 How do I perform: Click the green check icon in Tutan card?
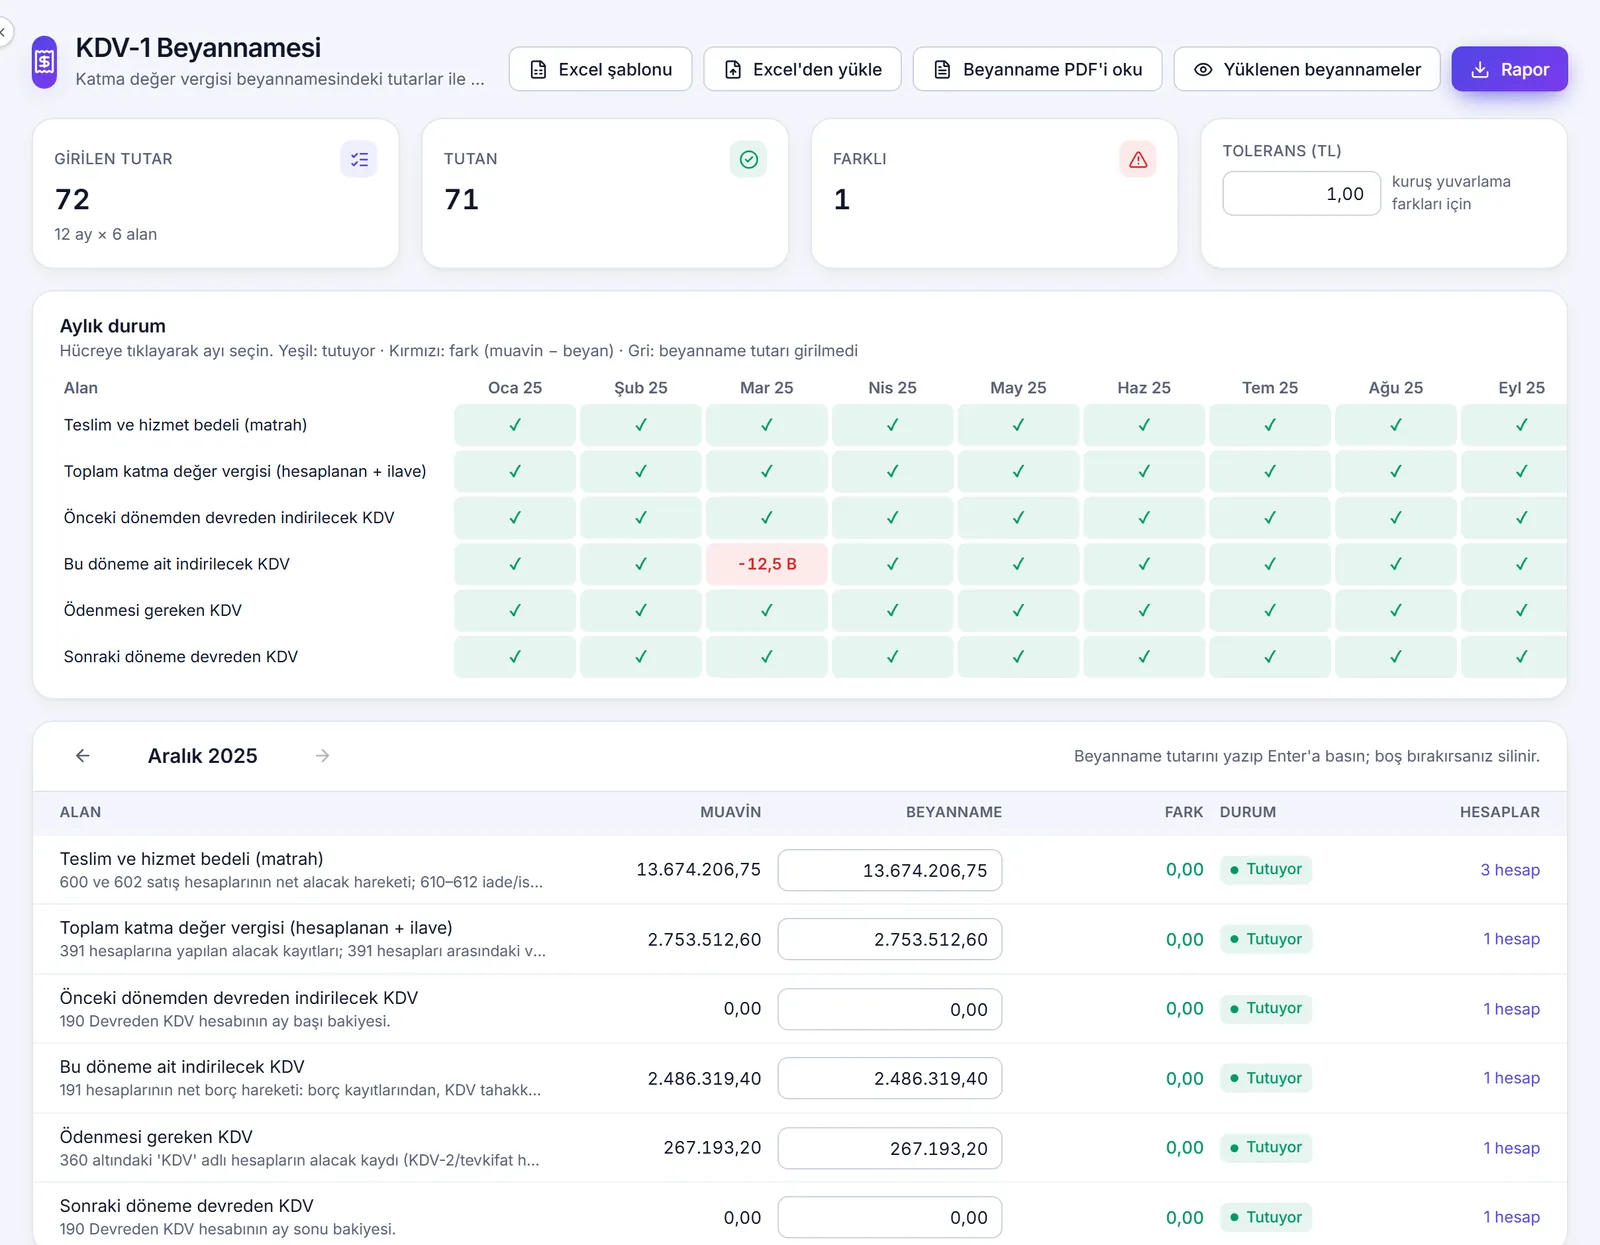748,159
